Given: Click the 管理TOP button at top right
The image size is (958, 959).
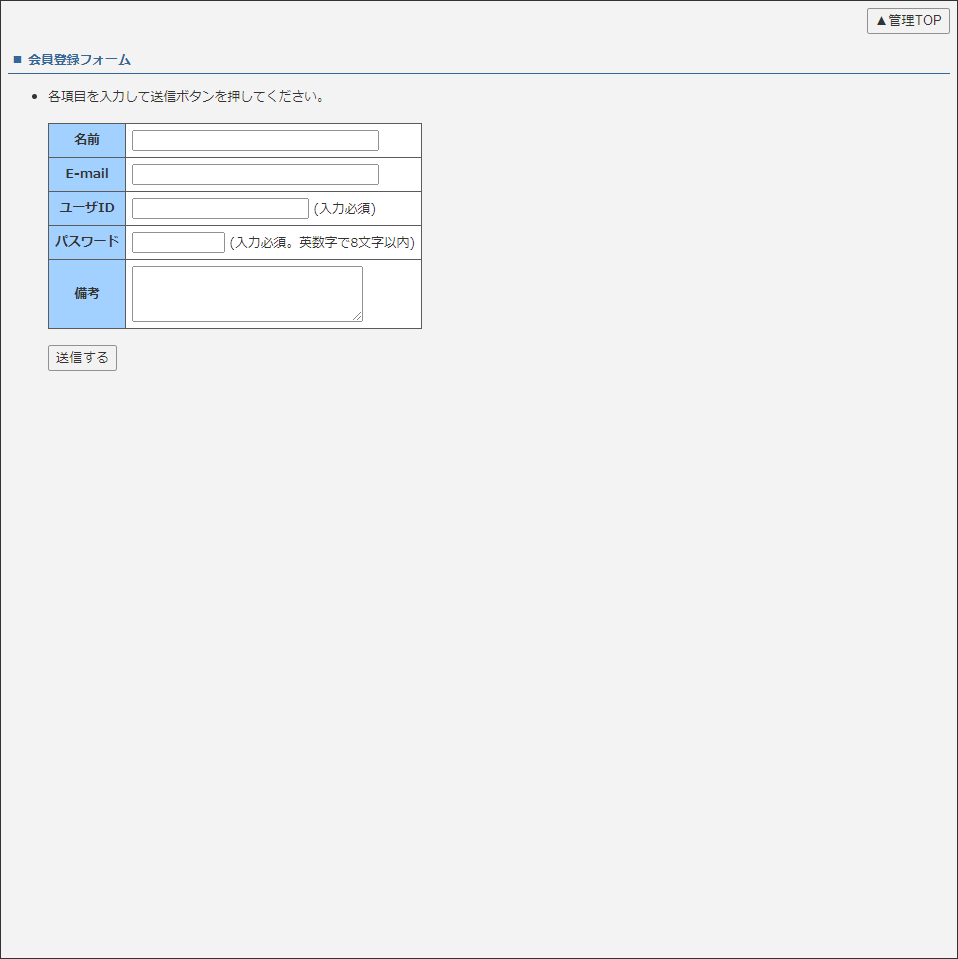Looking at the screenshot, I should (x=906, y=20).
